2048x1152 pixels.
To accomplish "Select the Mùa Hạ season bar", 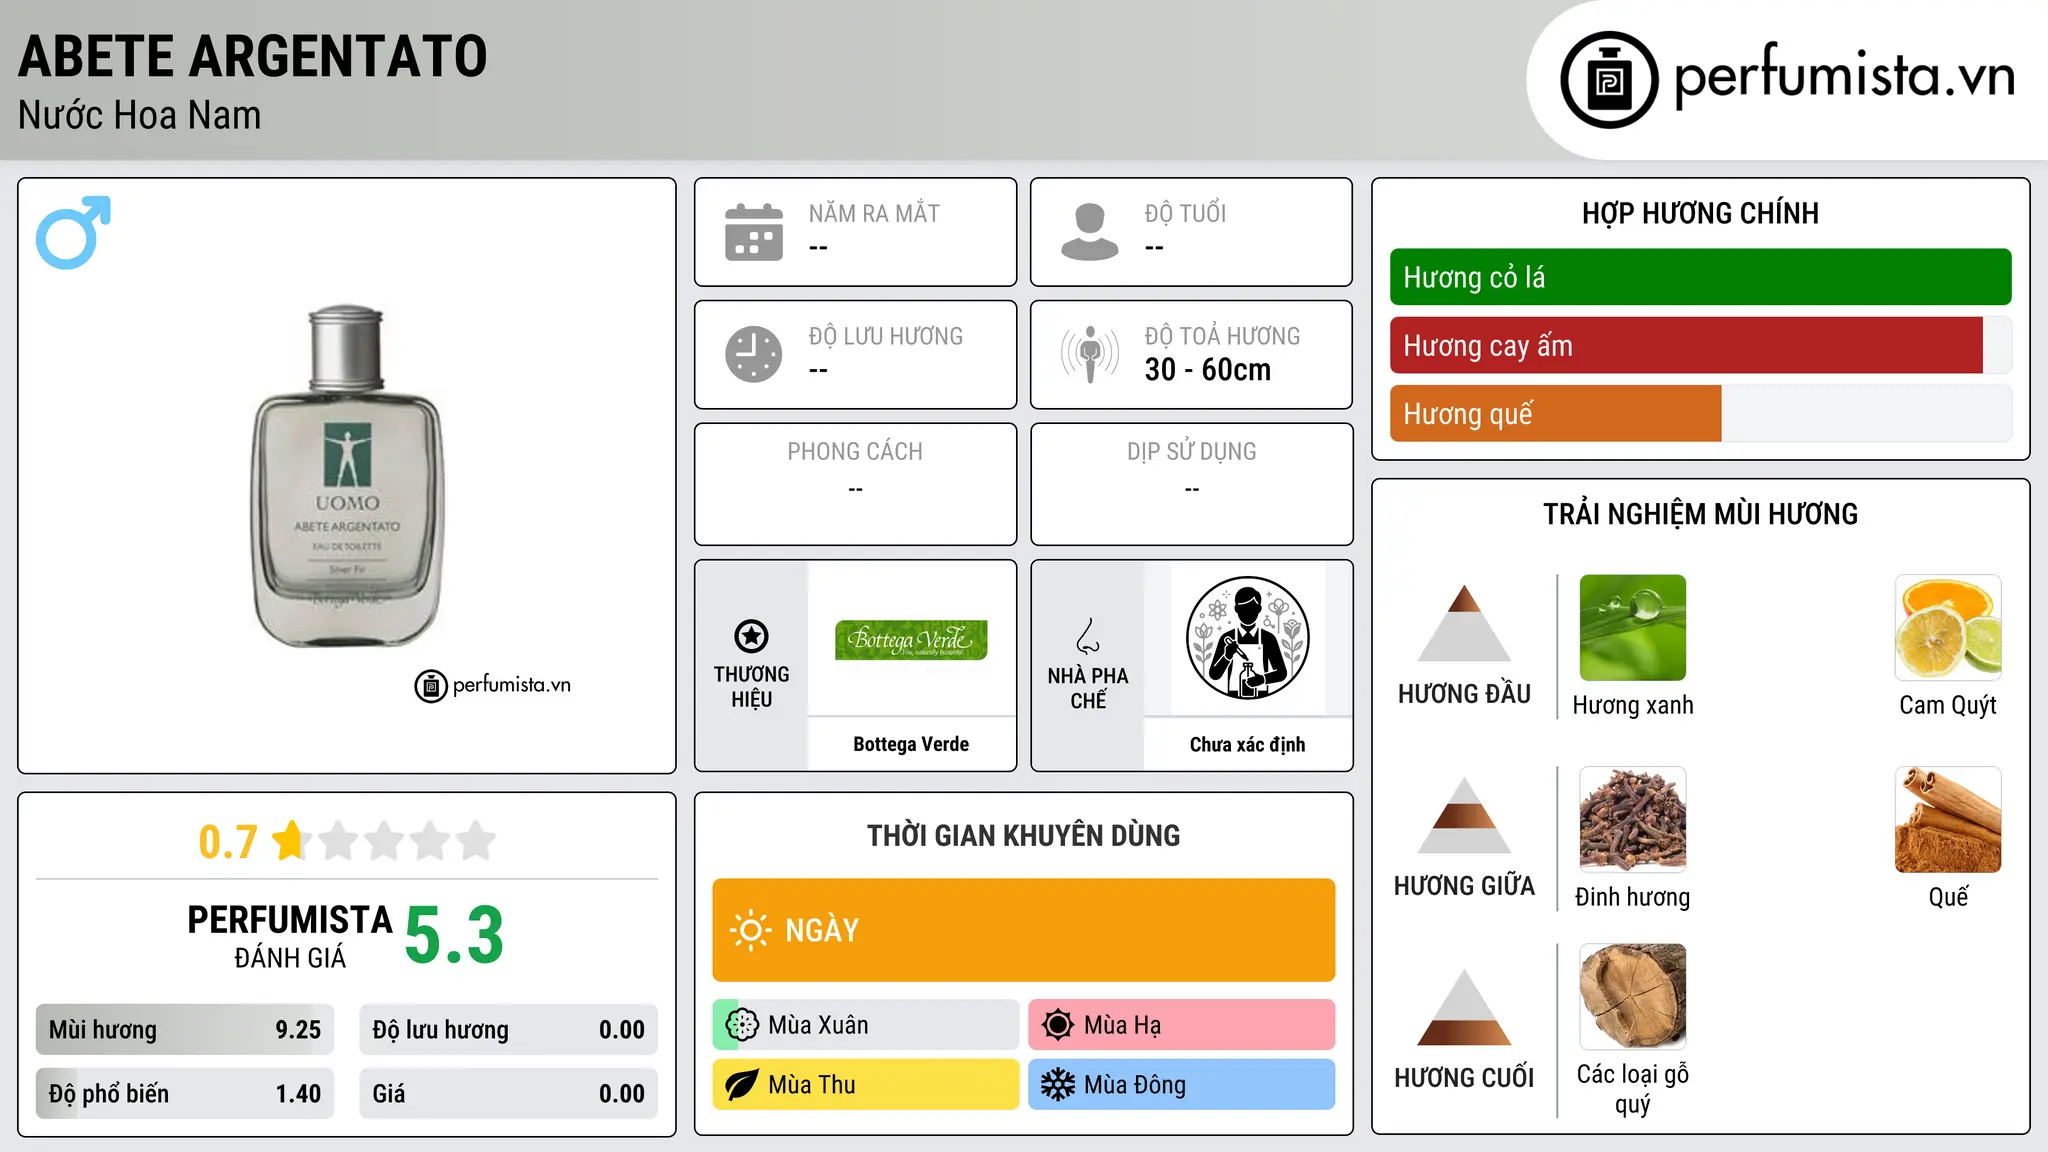I will [x=1181, y=1025].
